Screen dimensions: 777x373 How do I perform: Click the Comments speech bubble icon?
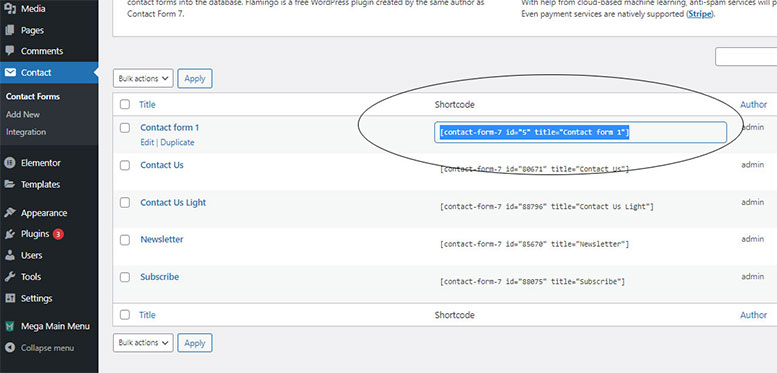[10, 51]
